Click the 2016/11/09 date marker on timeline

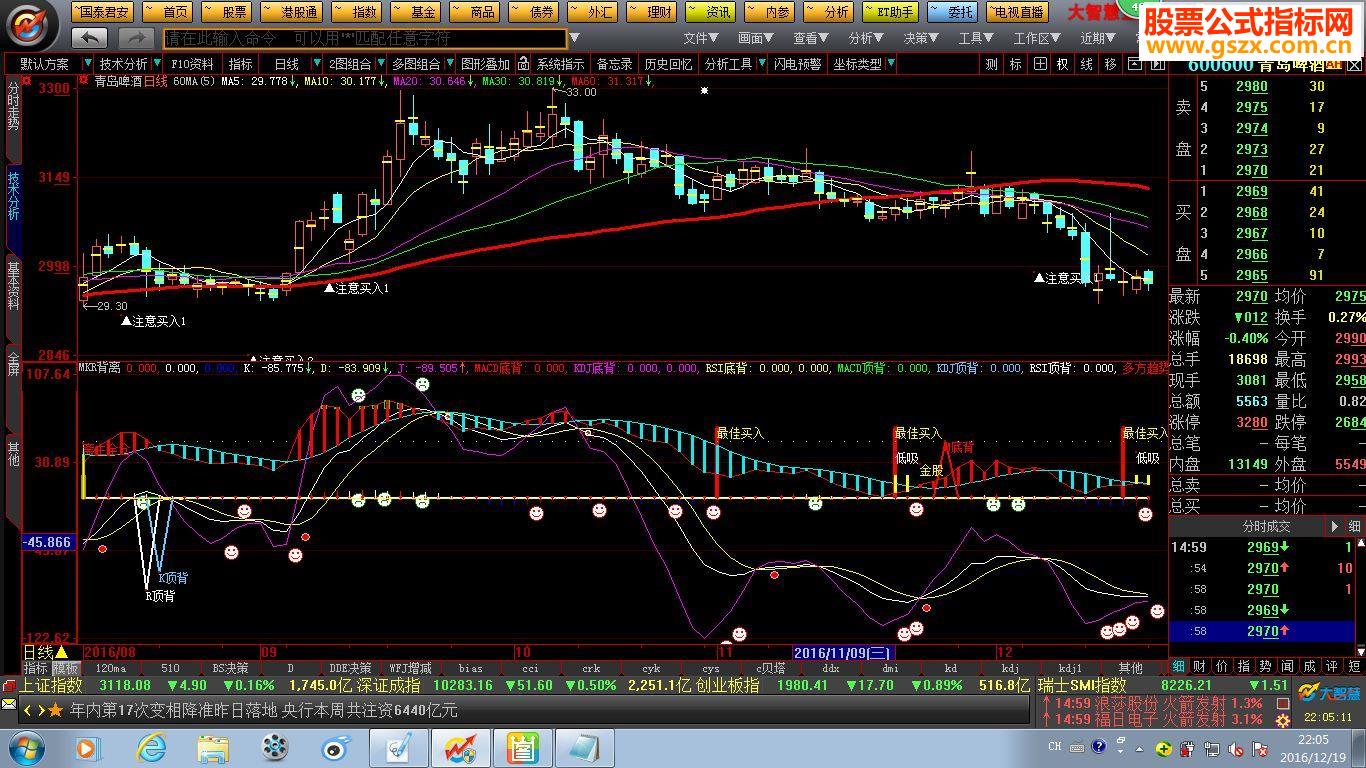click(841, 652)
